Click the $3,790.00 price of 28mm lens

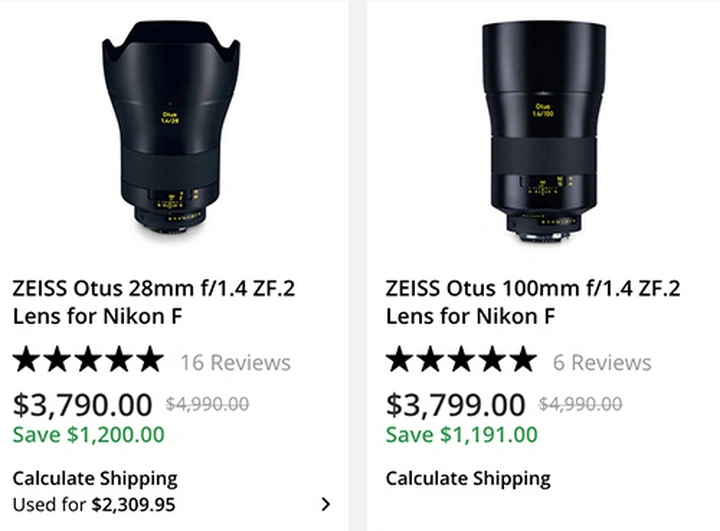[82, 405]
